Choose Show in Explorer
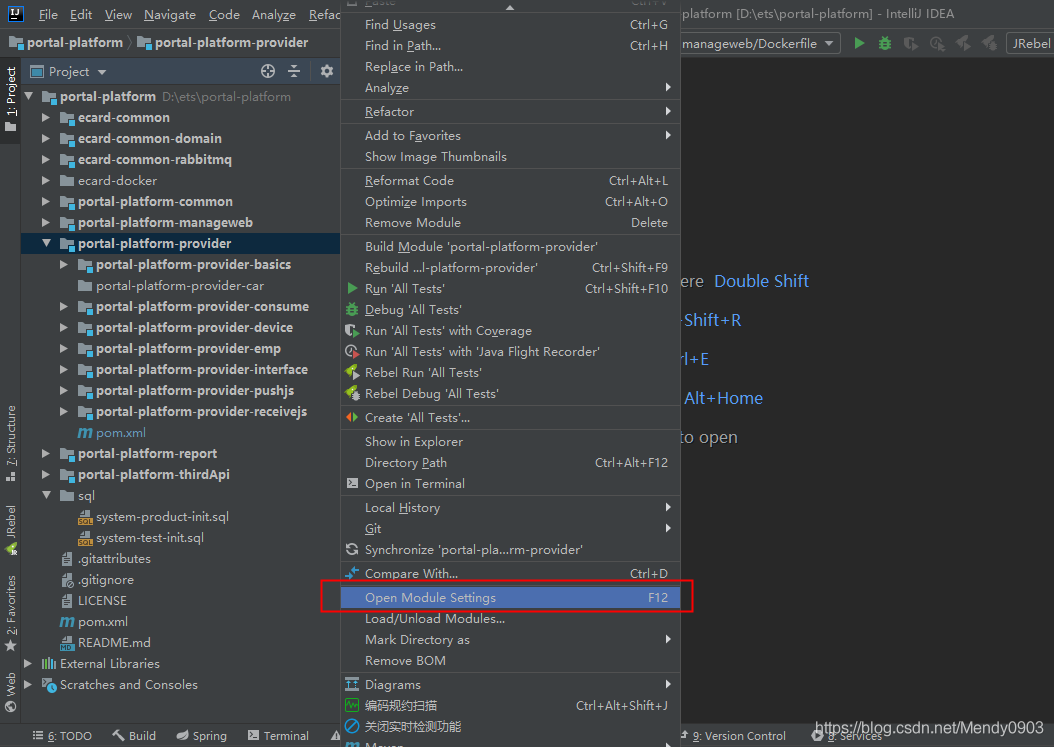 (x=510, y=442)
